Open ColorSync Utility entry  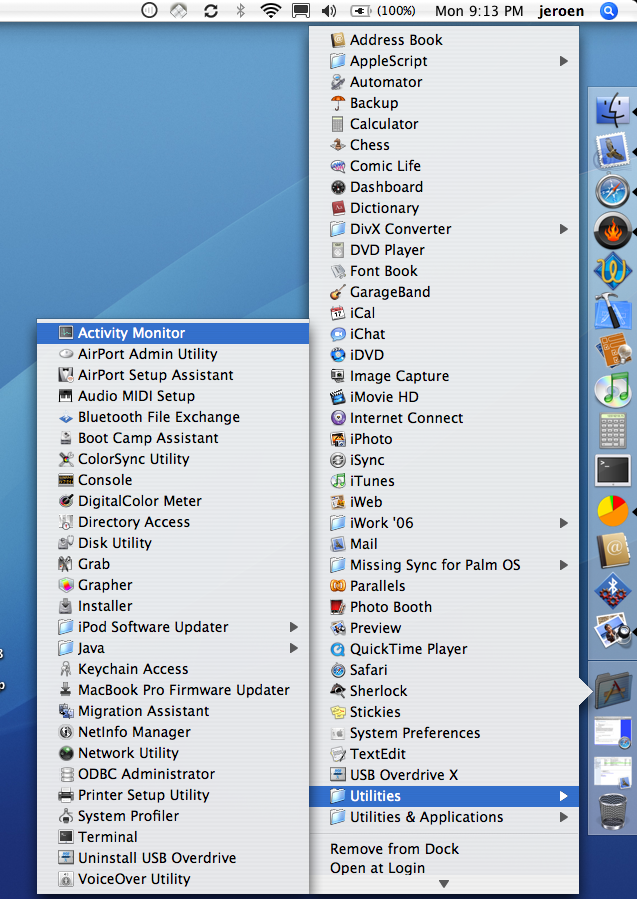(173, 459)
